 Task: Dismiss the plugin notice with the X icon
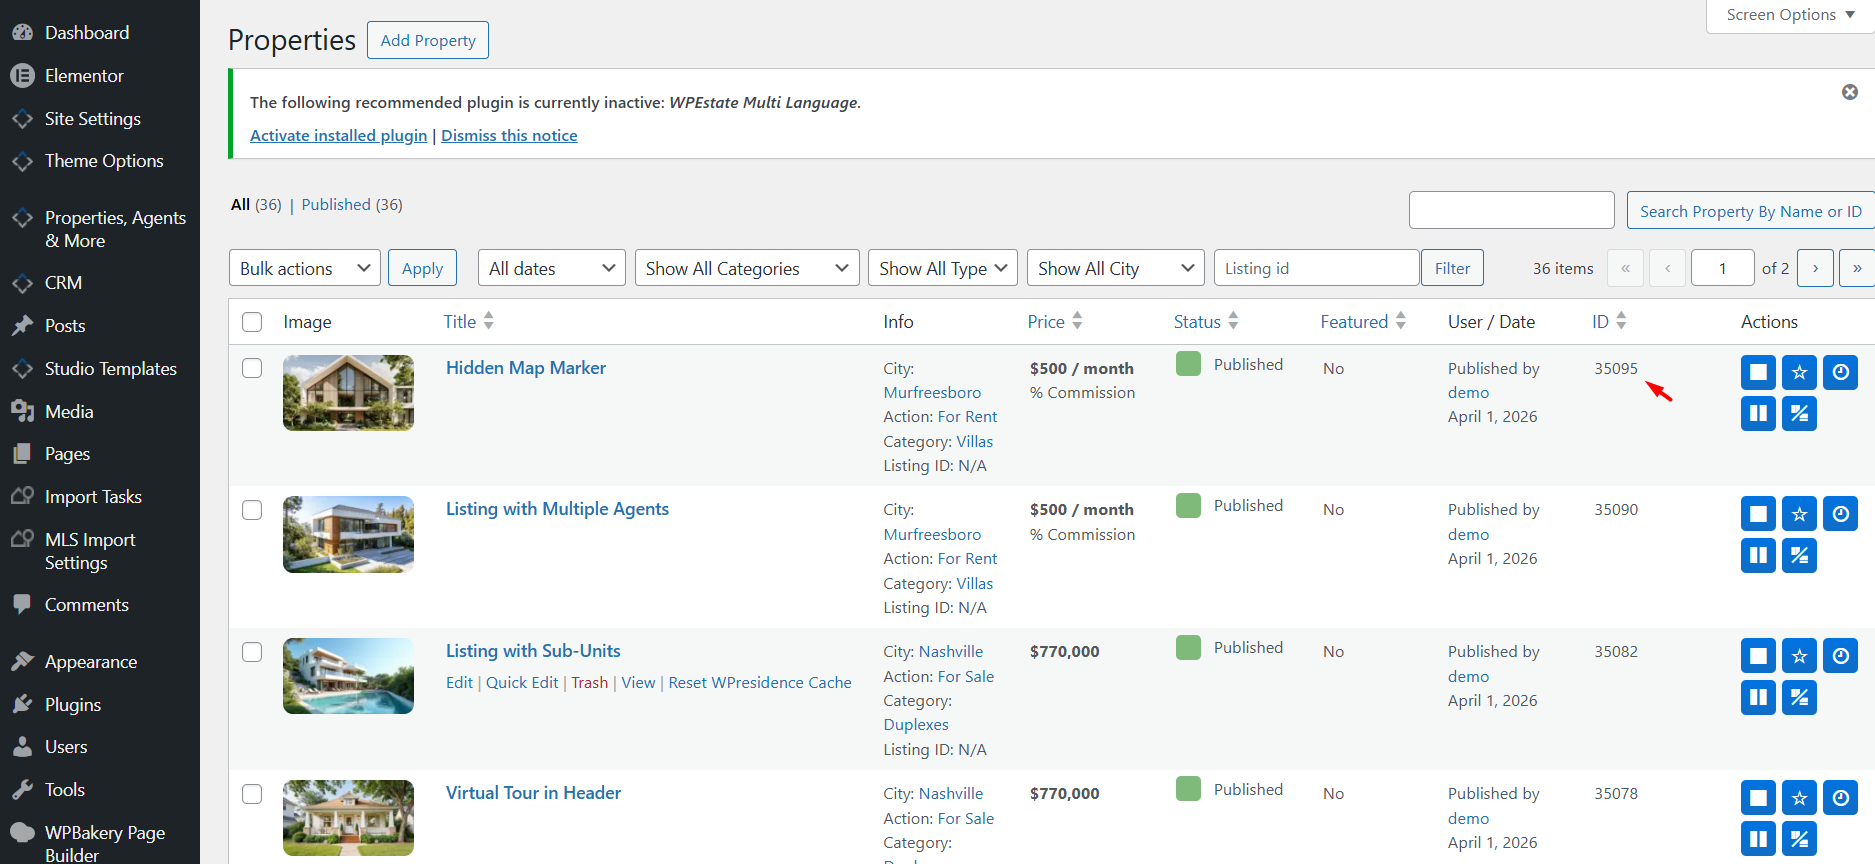pyautogui.click(x=1850, y=92)
